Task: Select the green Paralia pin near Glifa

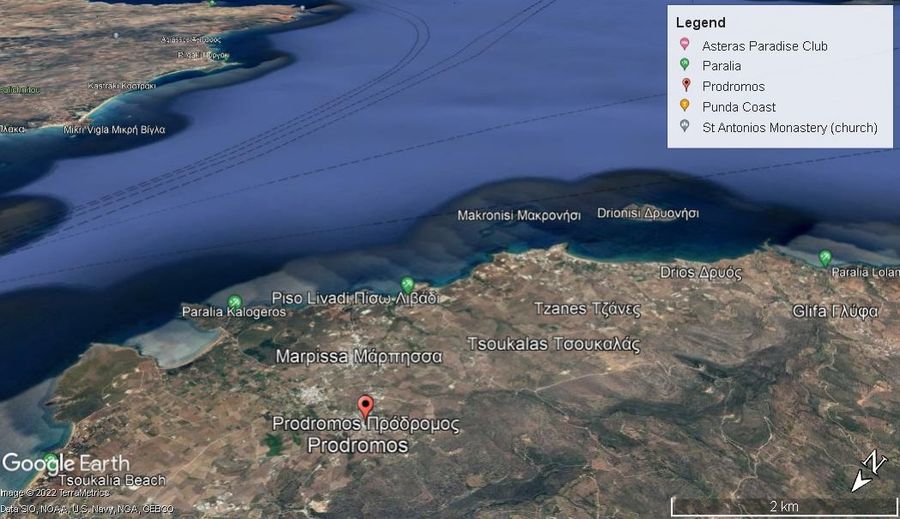Action: (825, 257)
